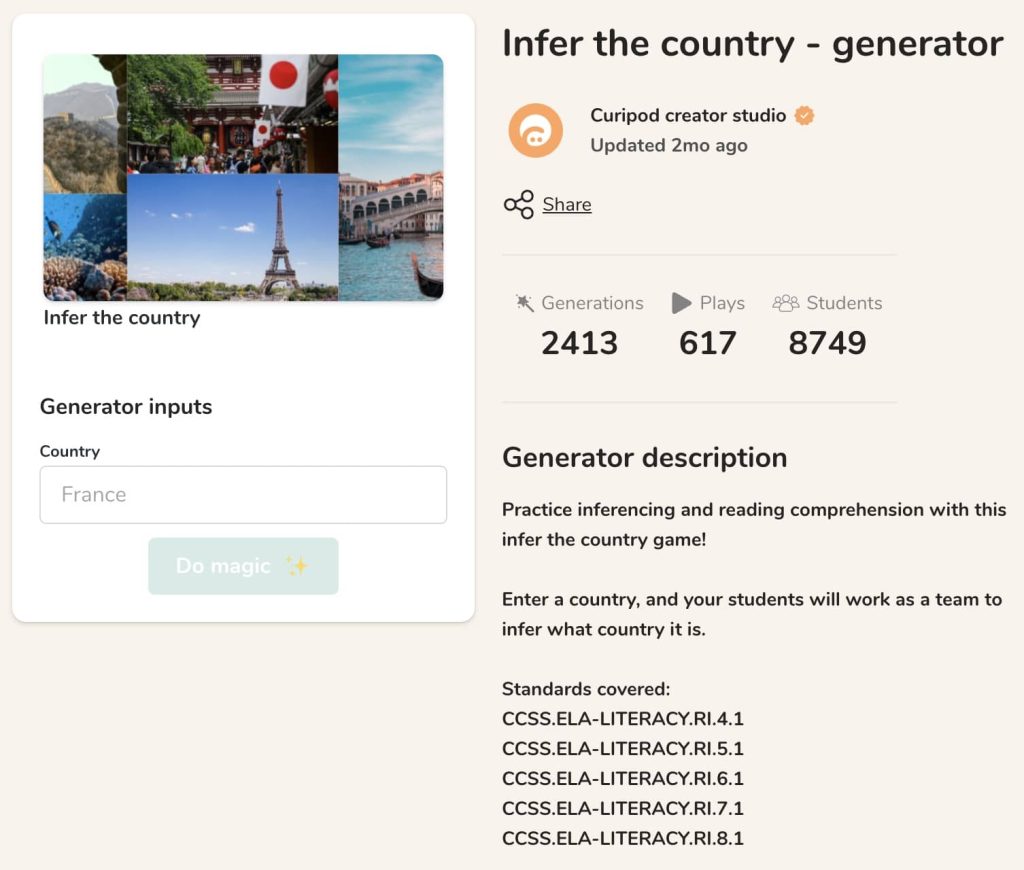
Task: Click the 'Generator inputs' heading
Action: point(126,407)
